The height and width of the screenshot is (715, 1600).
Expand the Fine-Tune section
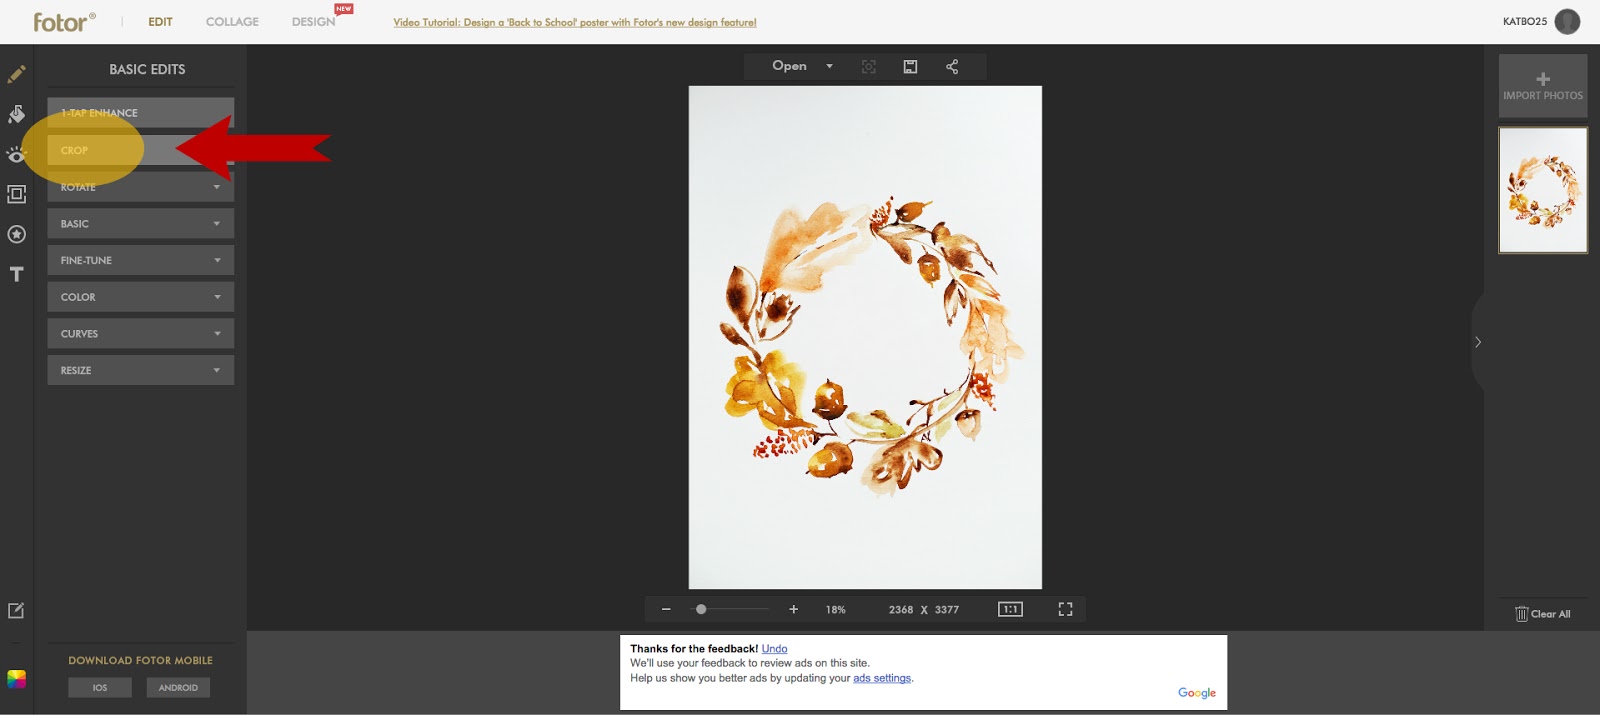tap(141, 260)
